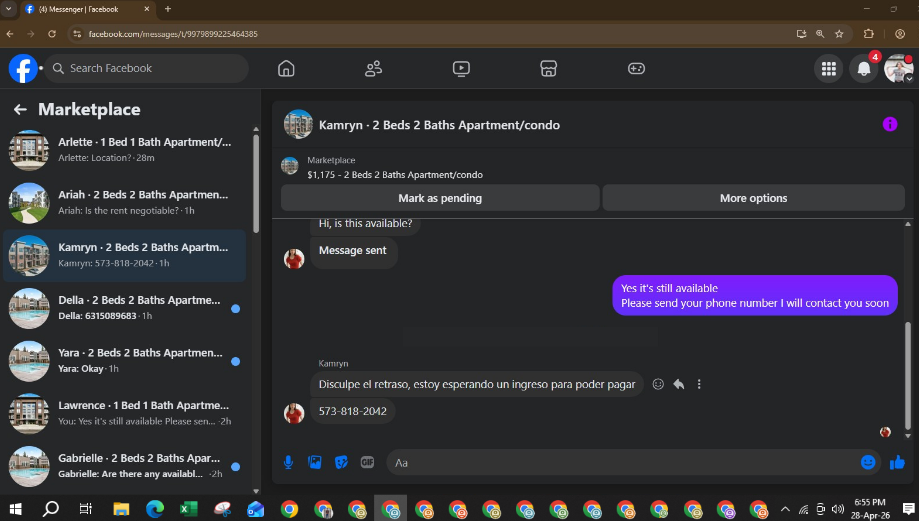The width and height of the screenshot is (919, 521).
Task: Expand the Facebook apps grid menu
Action: pyautogui.click(x=829, y=69)
